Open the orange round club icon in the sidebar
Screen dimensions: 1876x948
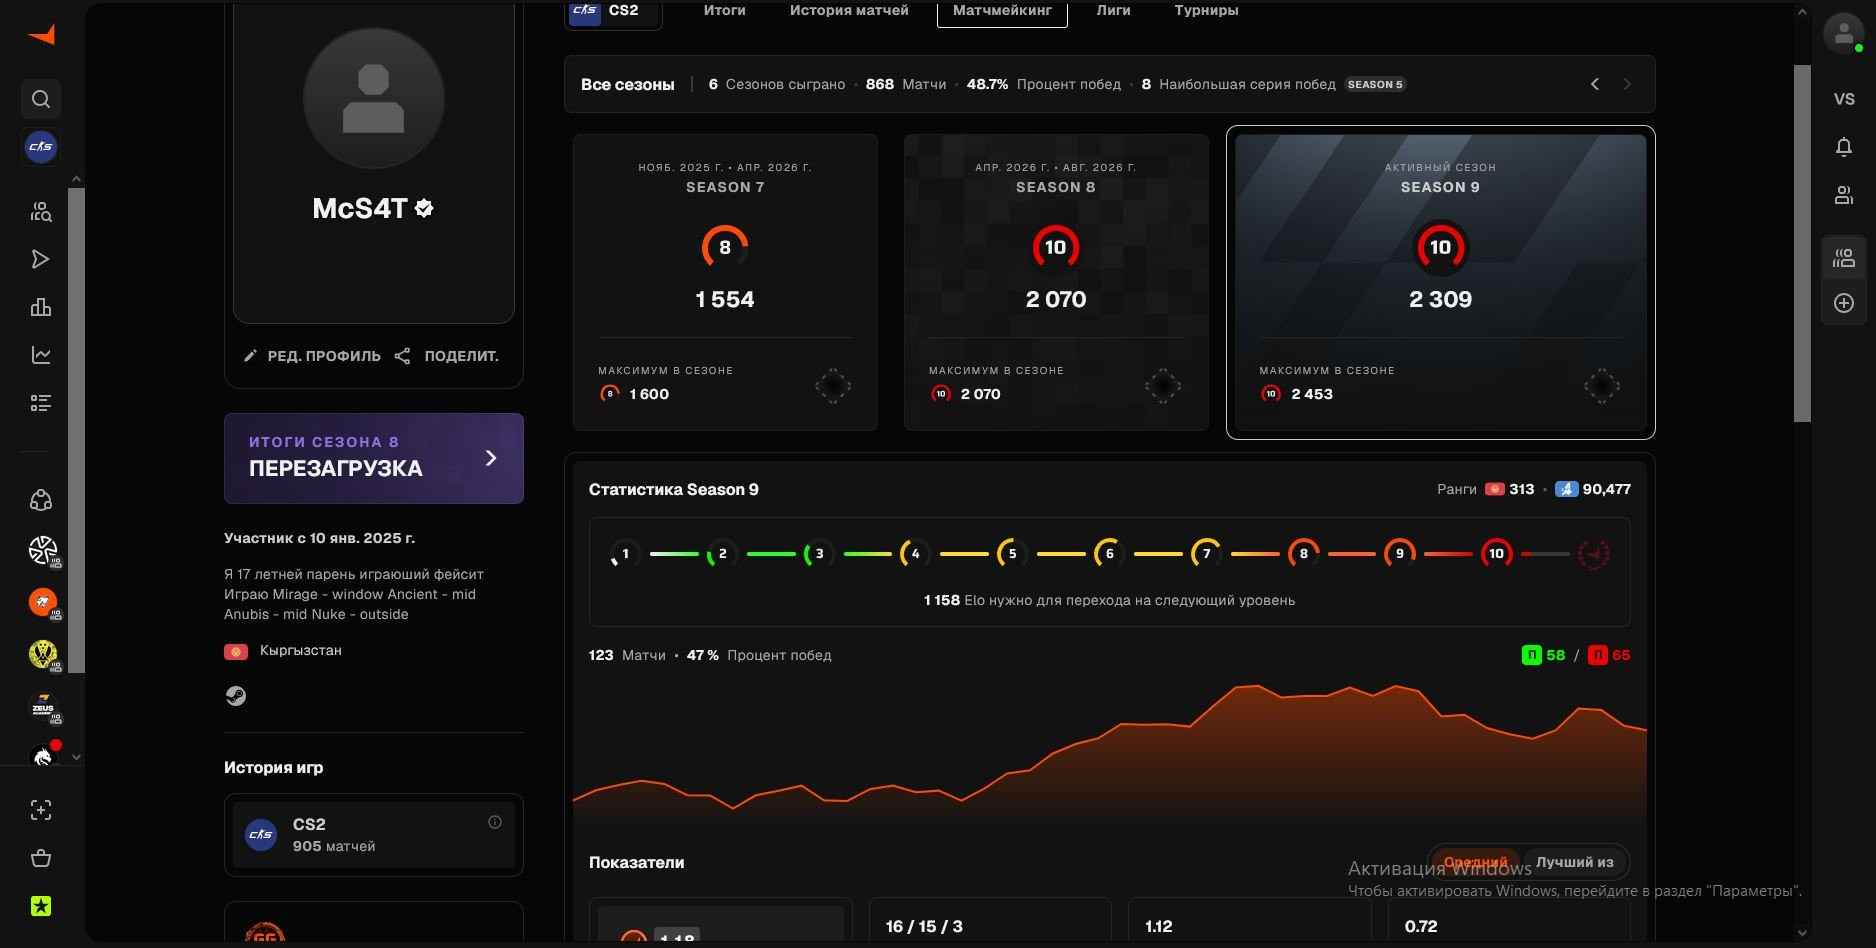tap(43, 603)
